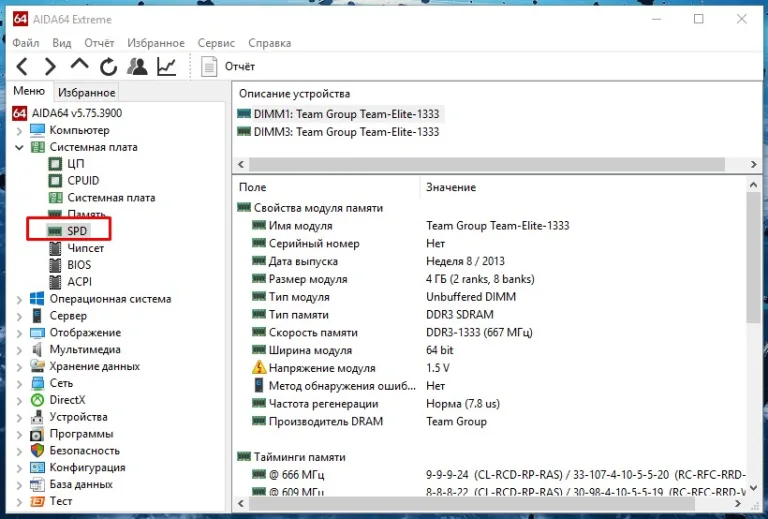Click the Значение column header

click(451, 187)
